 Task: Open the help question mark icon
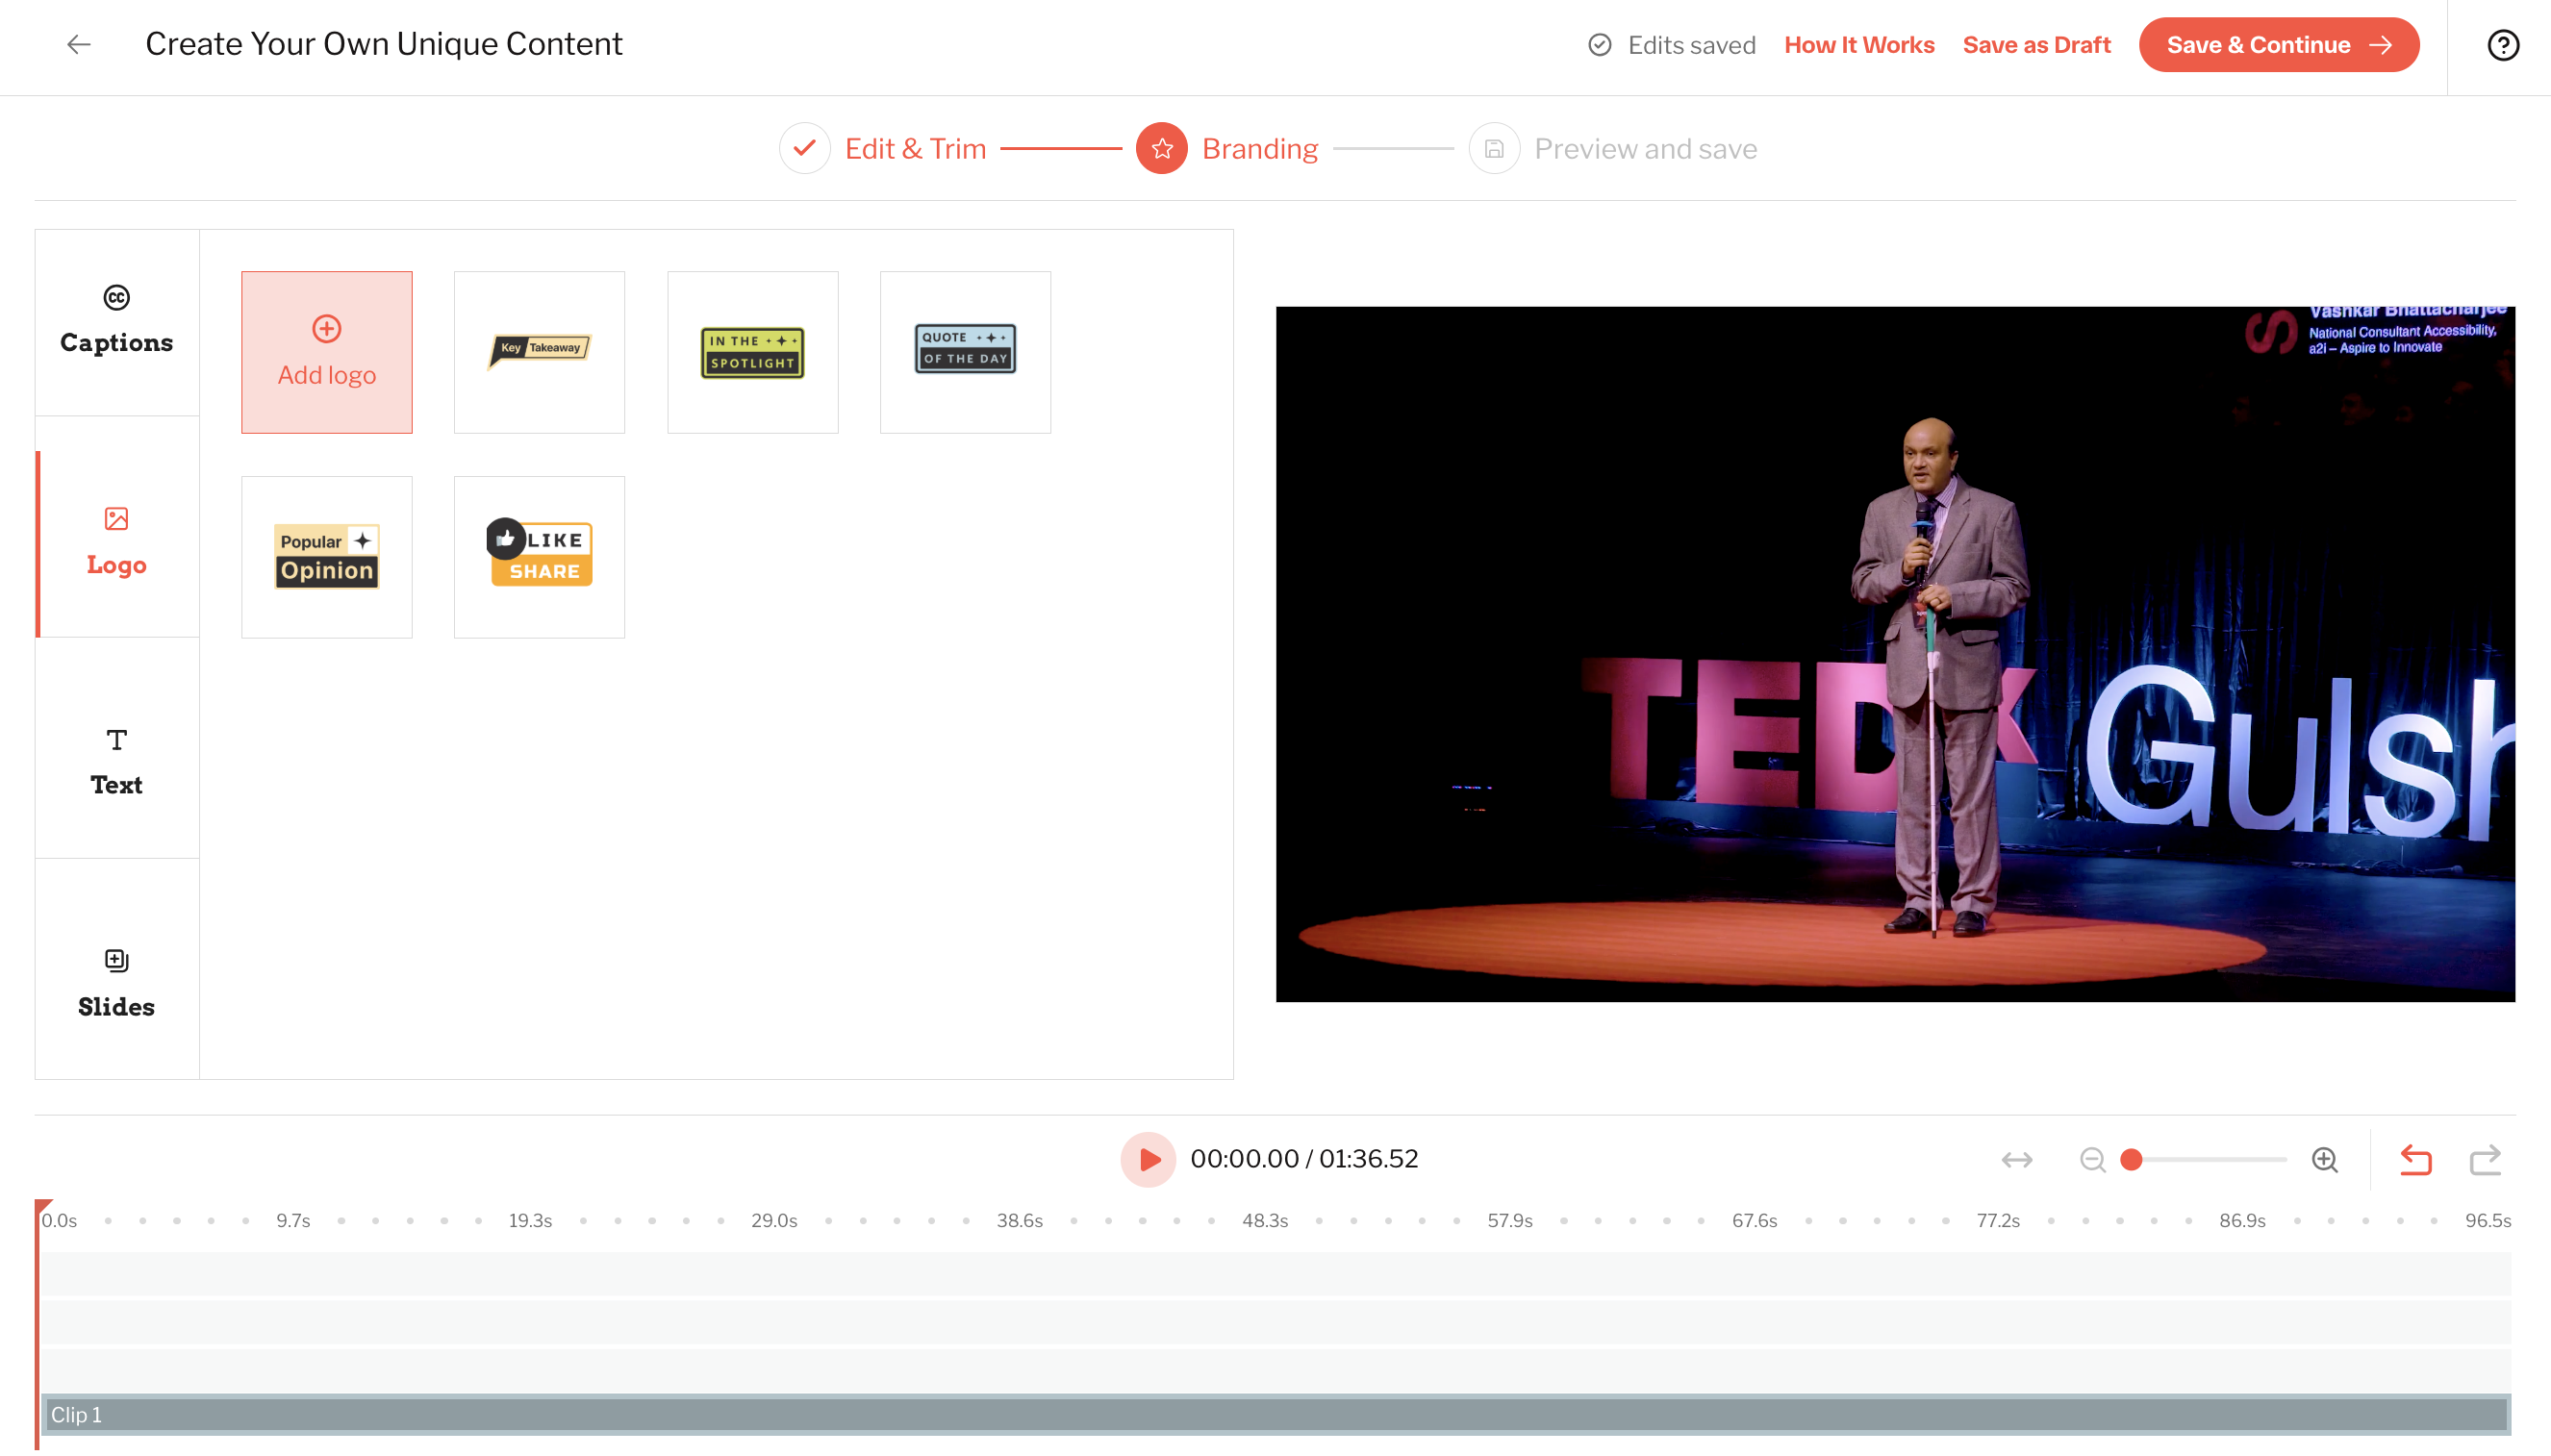[x=2502, y=45]
